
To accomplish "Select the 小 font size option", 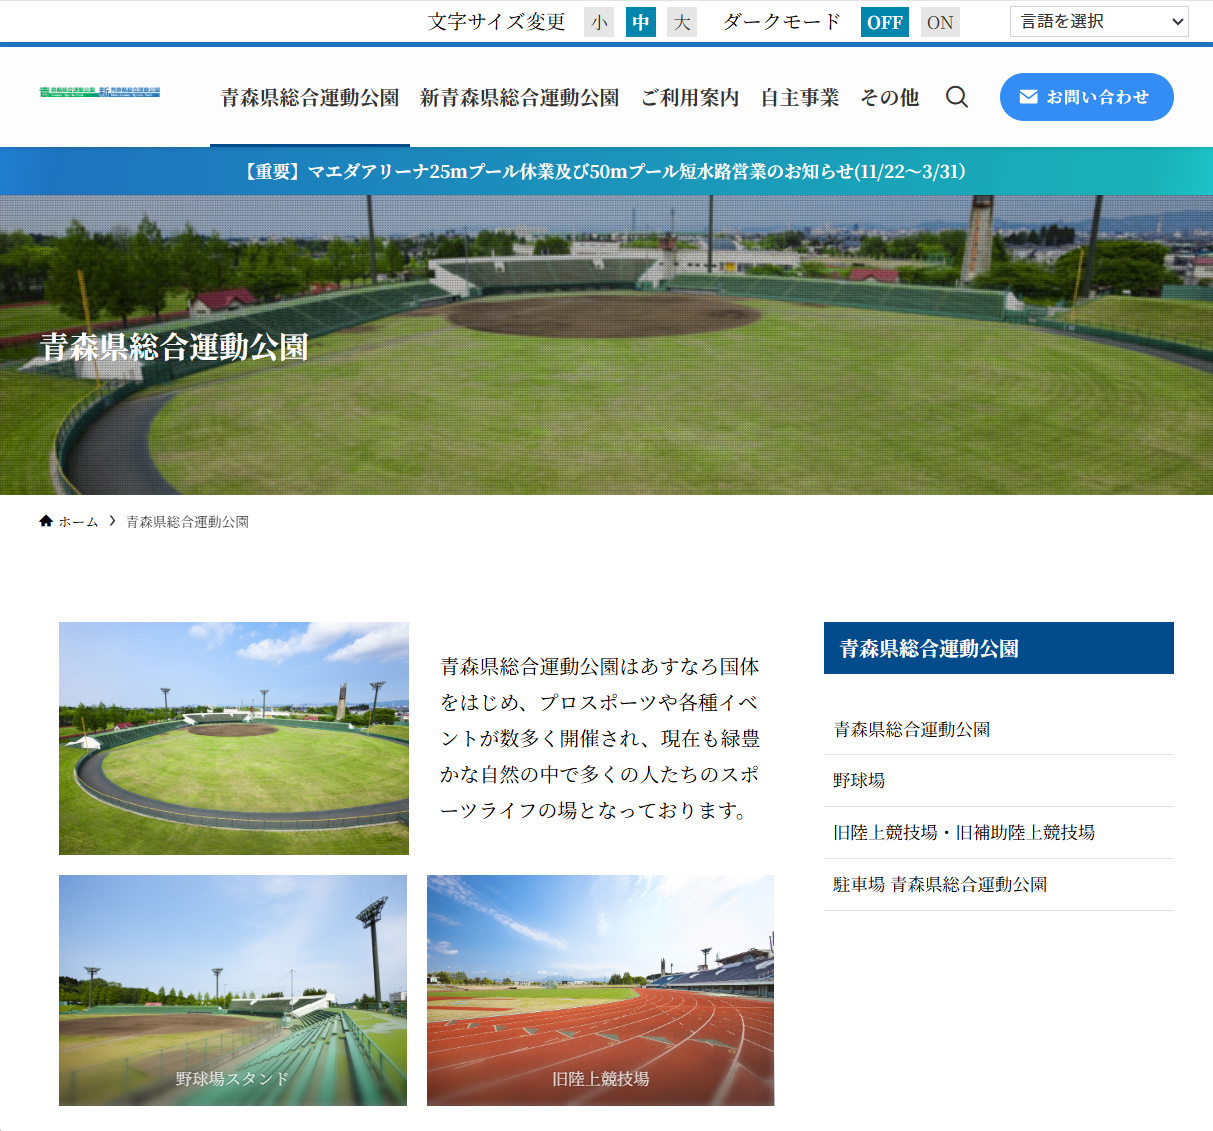I will coord(598,21).
